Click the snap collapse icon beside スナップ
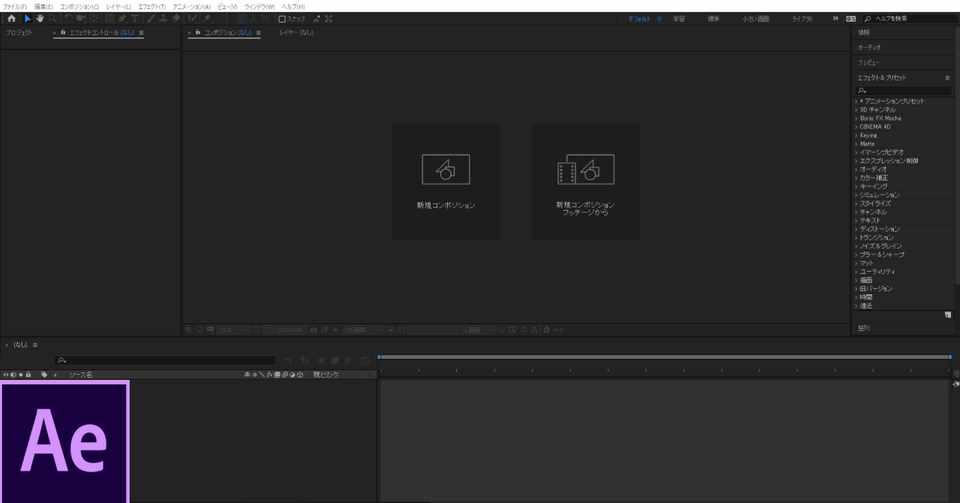The image size is (960, 503). tap(317, 19)
